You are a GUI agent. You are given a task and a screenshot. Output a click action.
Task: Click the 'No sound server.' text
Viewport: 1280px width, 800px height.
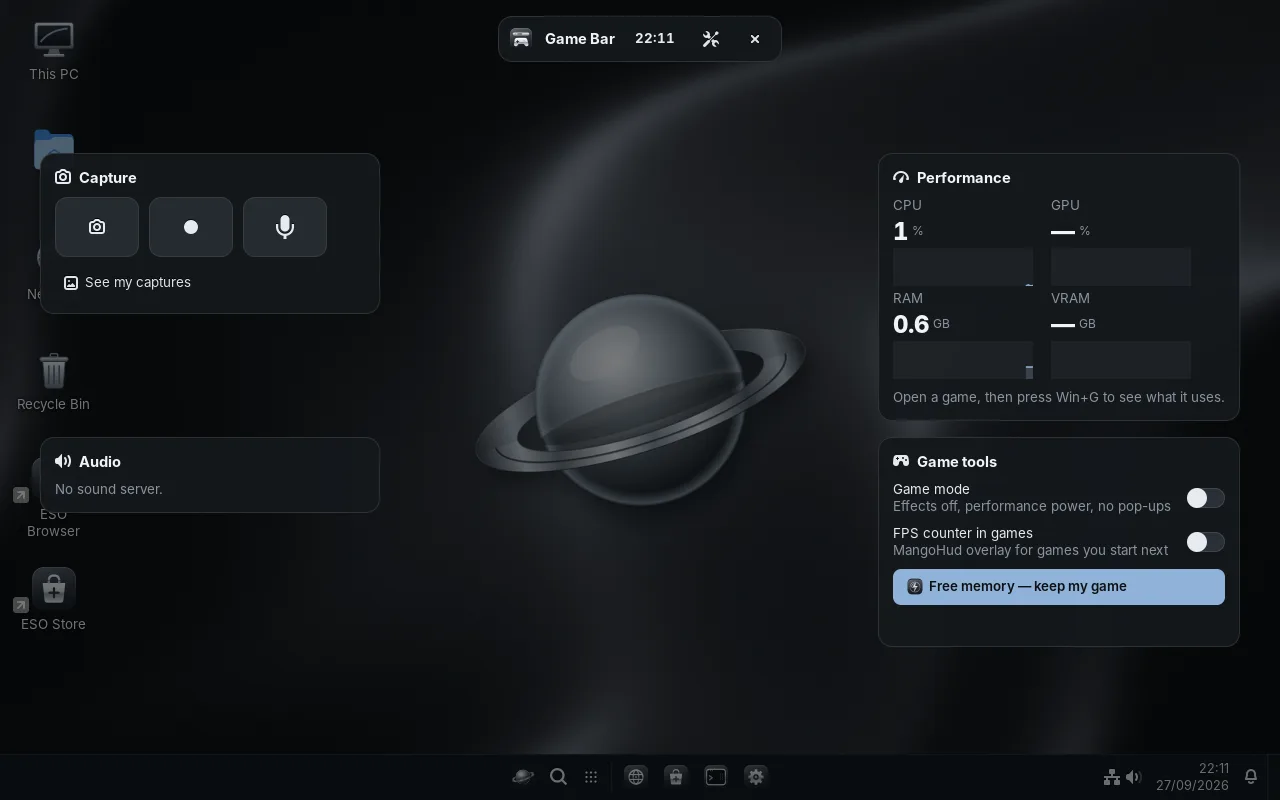(x=109, y=489)
